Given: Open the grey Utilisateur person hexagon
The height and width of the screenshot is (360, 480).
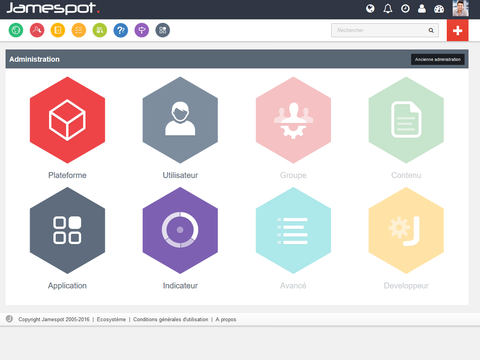Looking at the screenshot, I should (180, 120).
